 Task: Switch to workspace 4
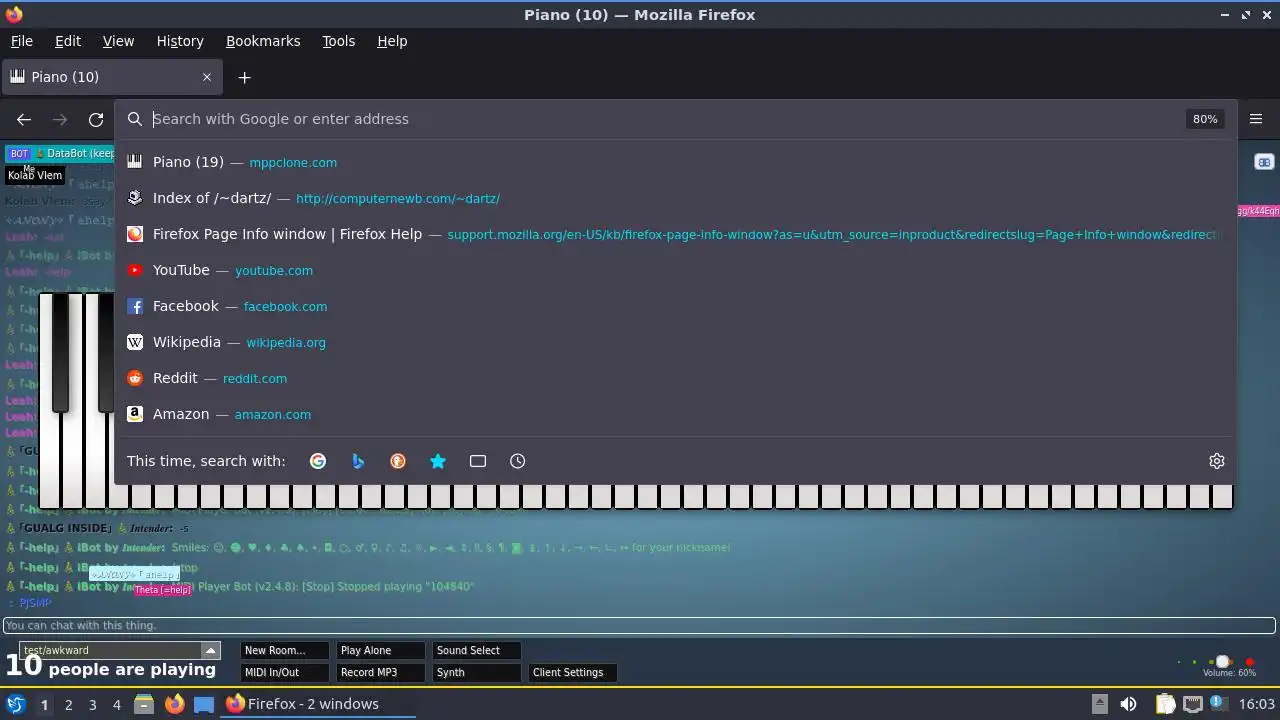pos(116,704)
